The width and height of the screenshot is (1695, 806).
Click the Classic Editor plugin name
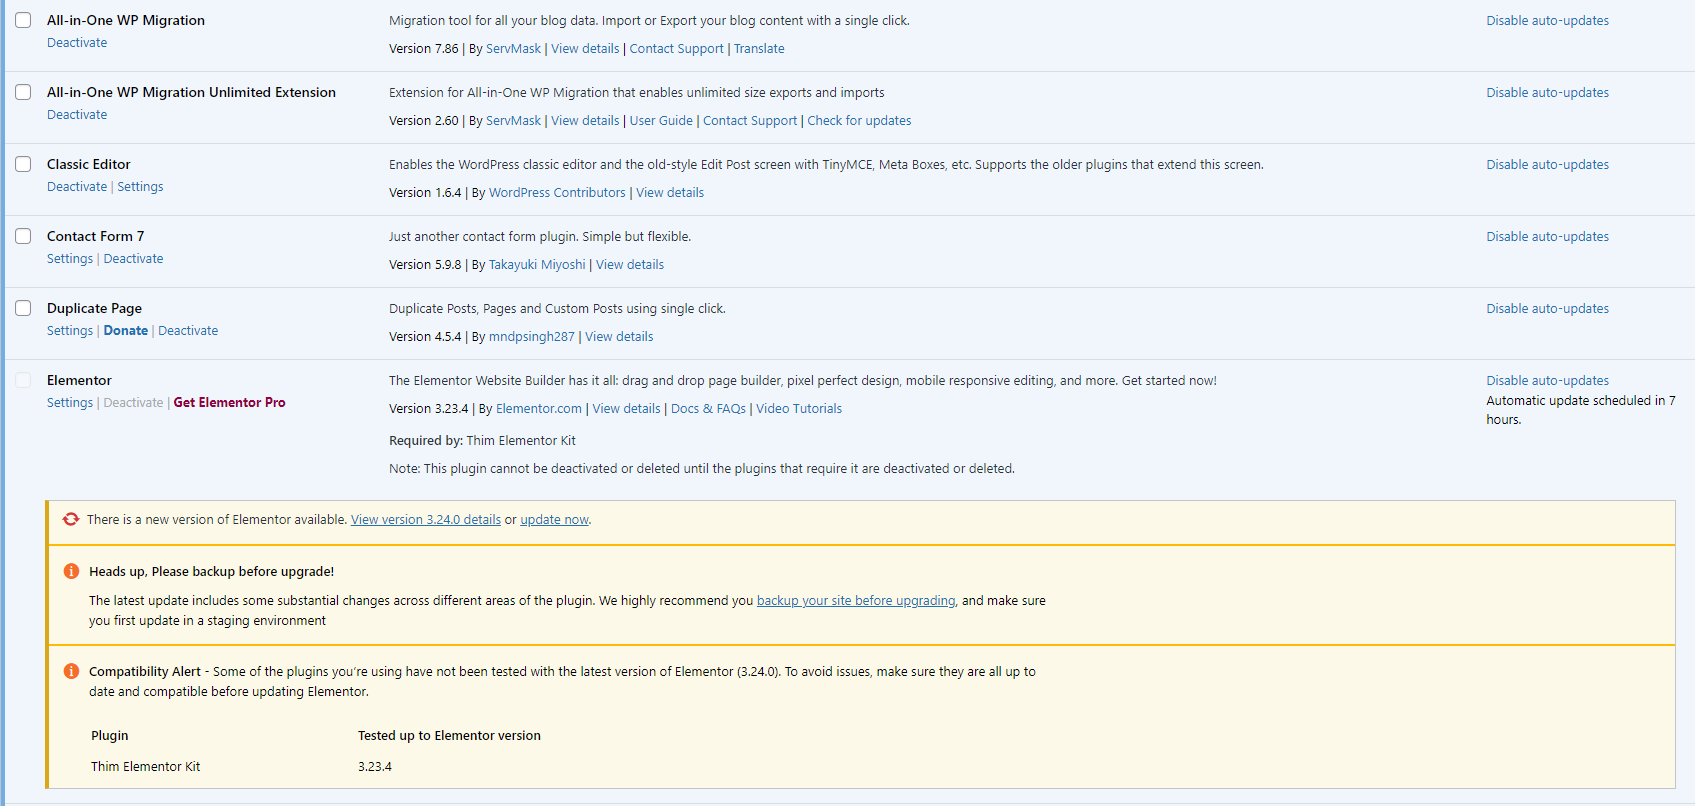point(89,165)
